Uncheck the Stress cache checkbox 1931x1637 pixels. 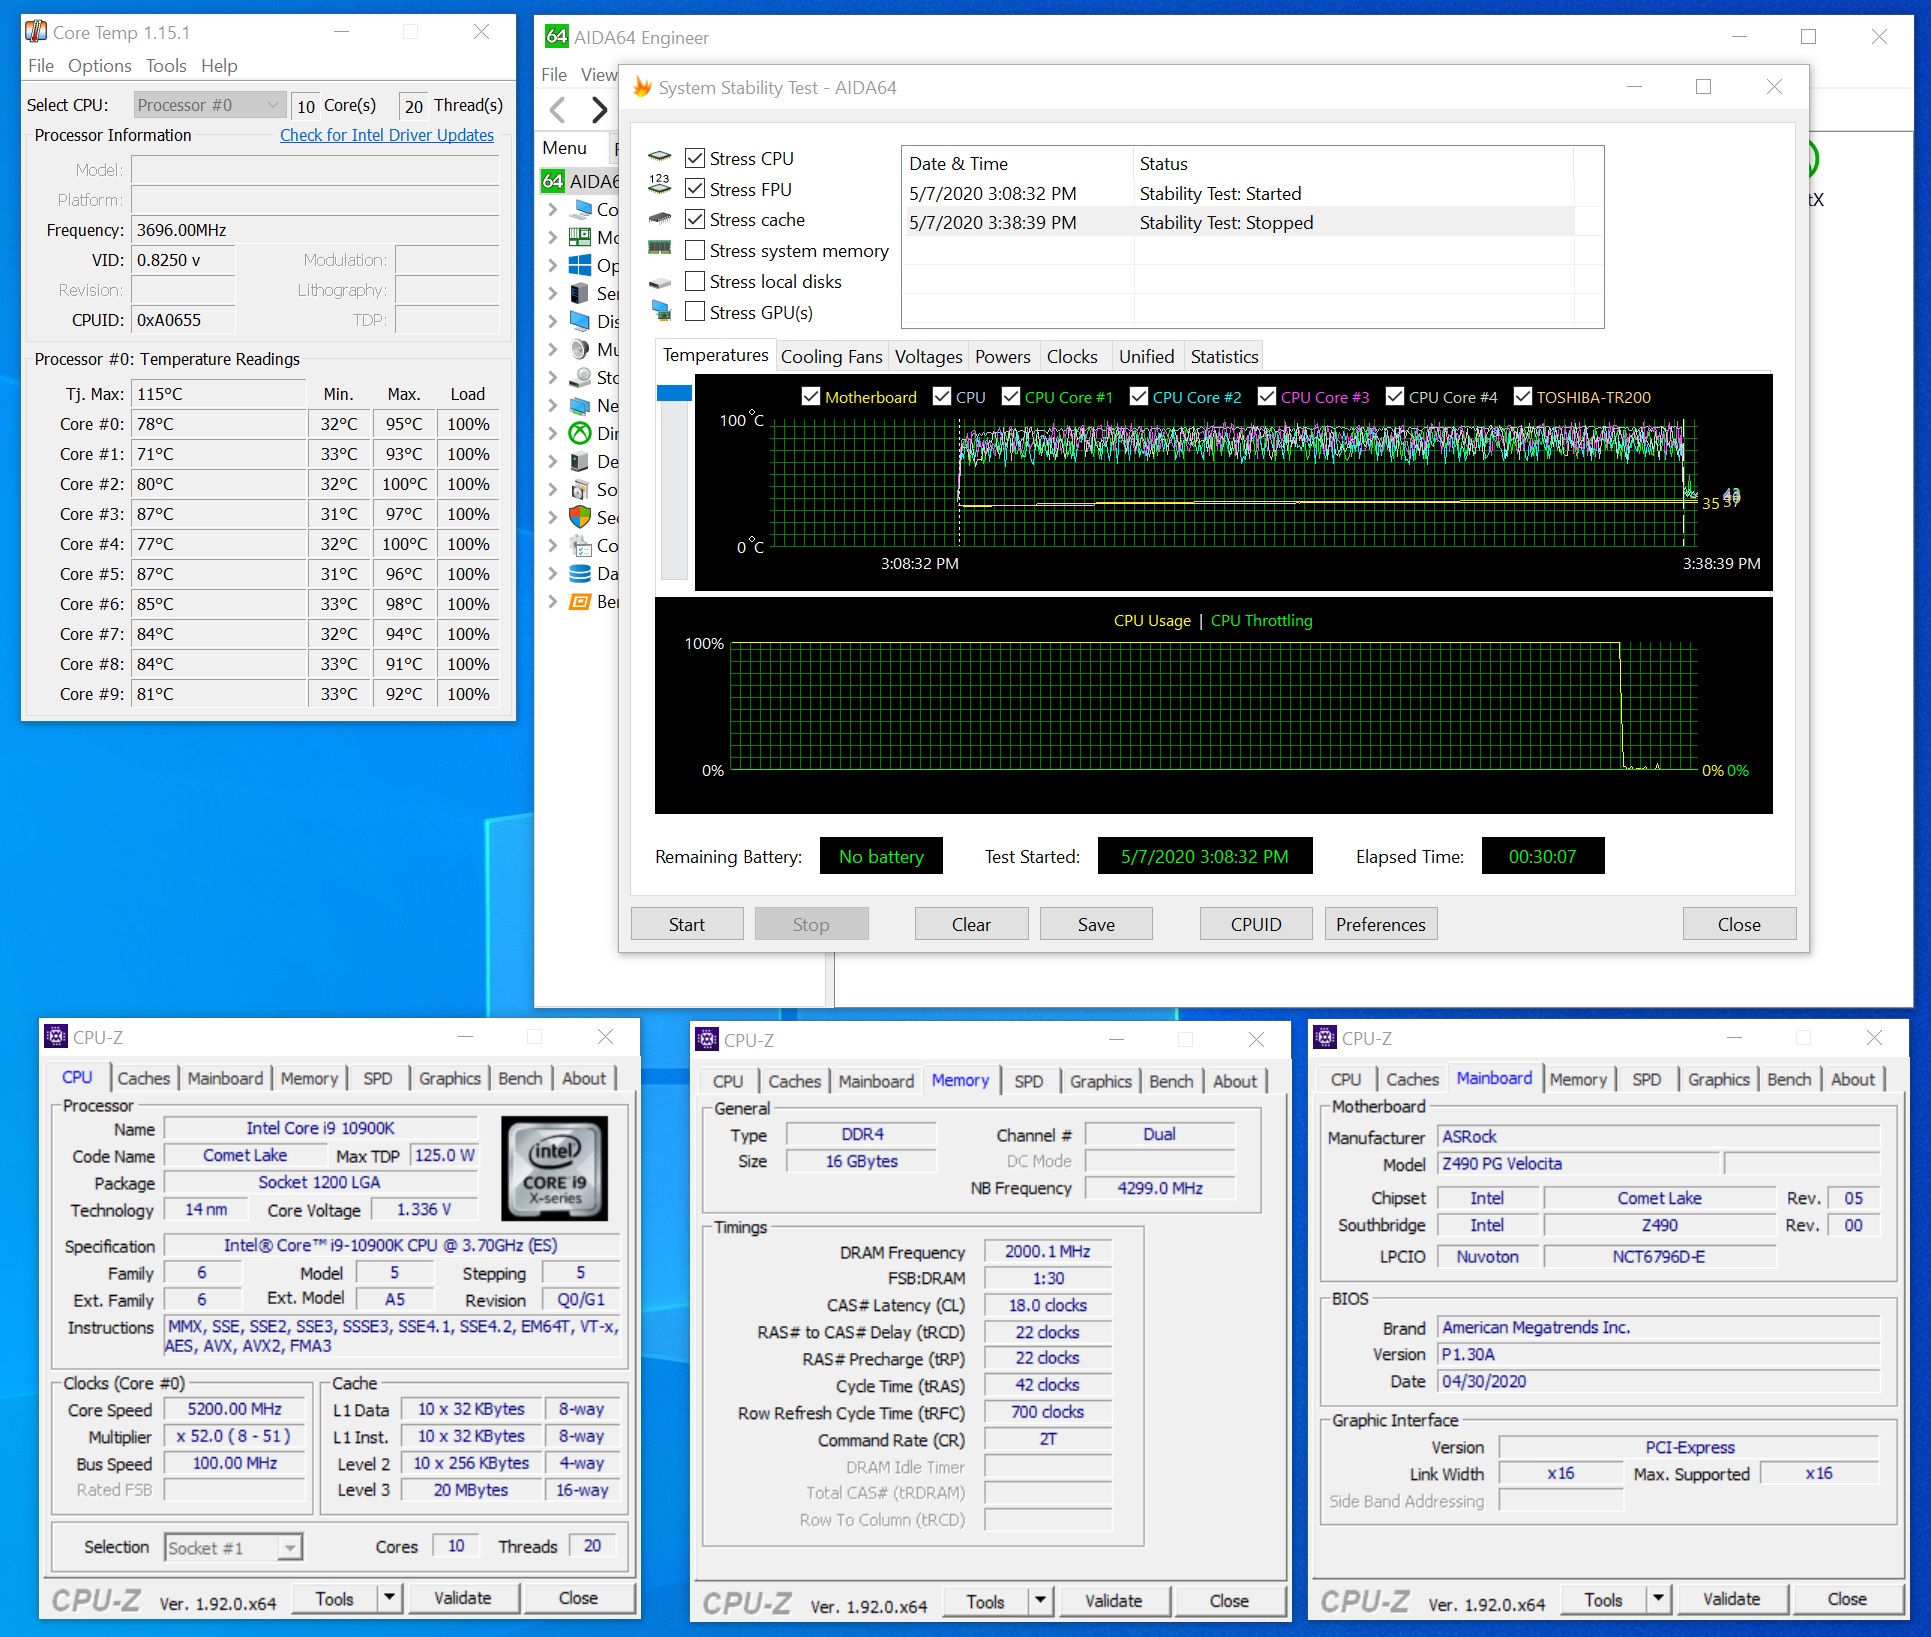tap(695, 219)
